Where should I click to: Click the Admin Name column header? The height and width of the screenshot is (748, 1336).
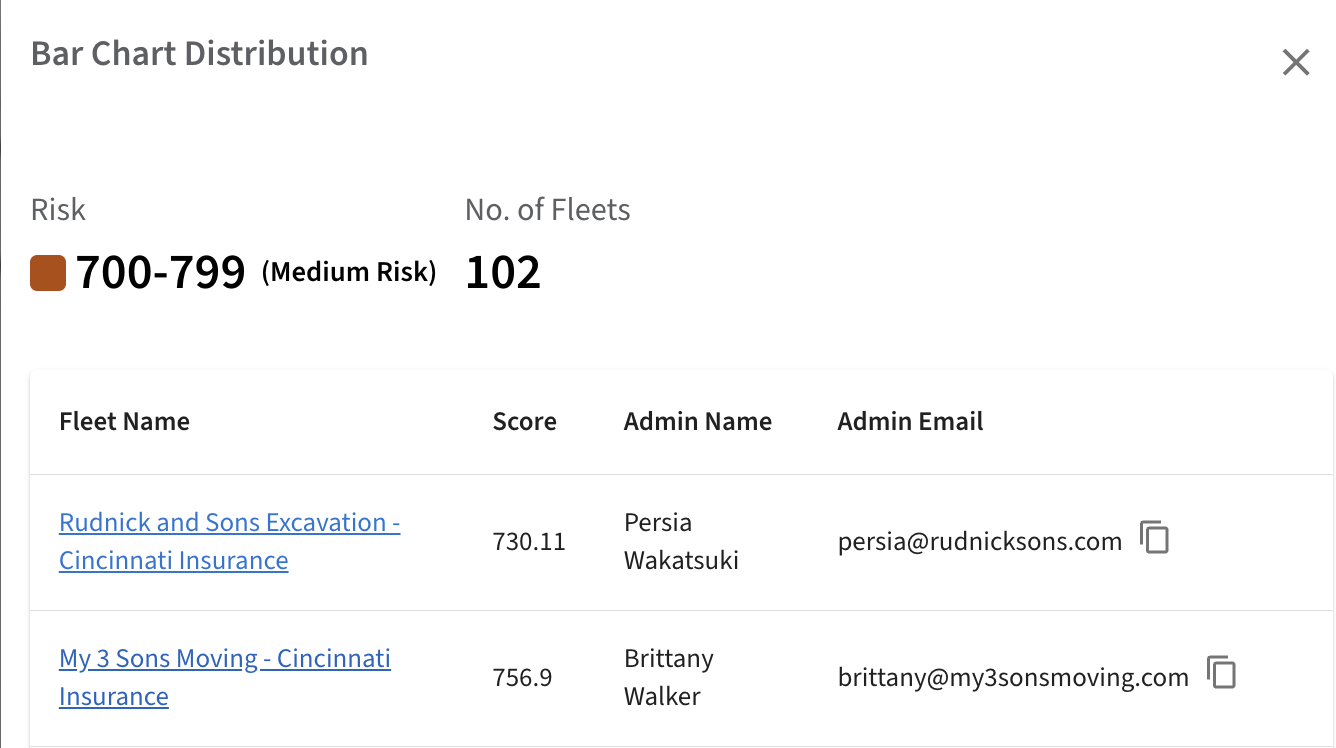[697, 422]
